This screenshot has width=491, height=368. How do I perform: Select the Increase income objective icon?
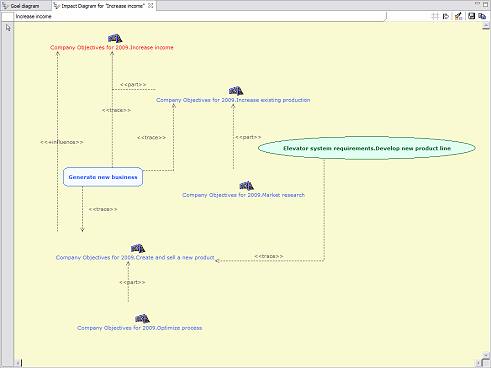[115, 38]
